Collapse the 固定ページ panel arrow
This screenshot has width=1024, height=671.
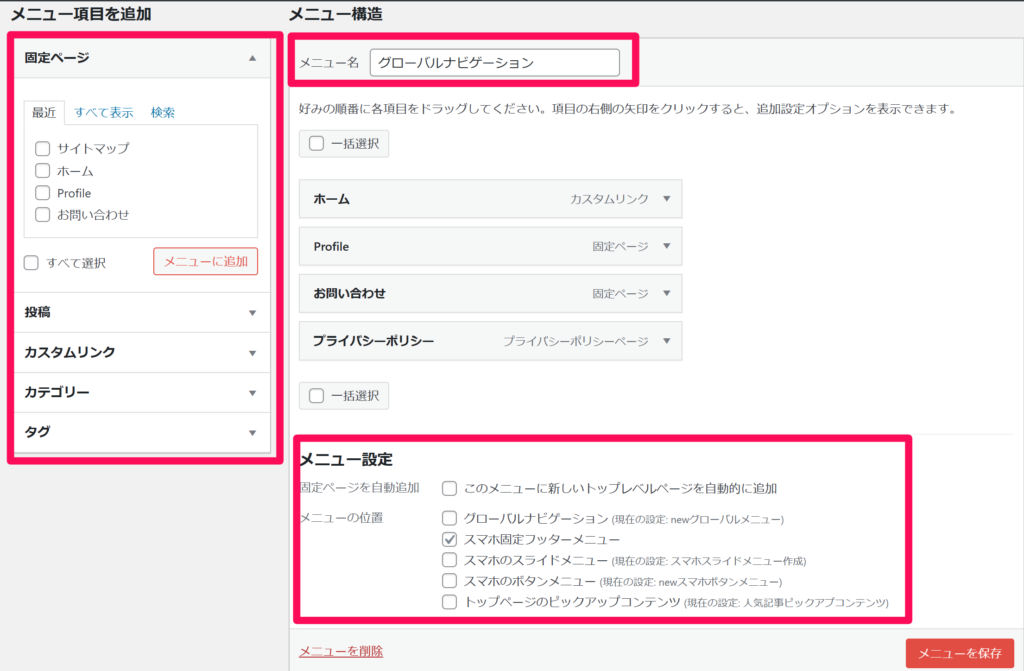pos(253,58)
